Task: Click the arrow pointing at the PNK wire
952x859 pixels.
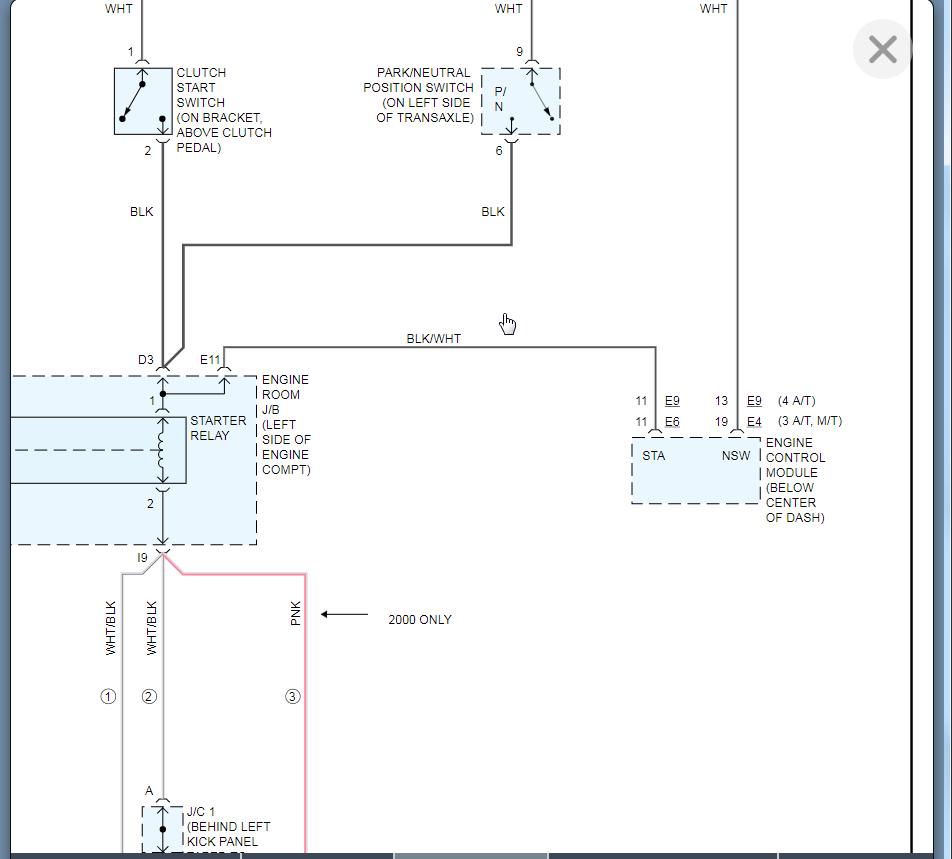Action: click(x=344, y=614)
